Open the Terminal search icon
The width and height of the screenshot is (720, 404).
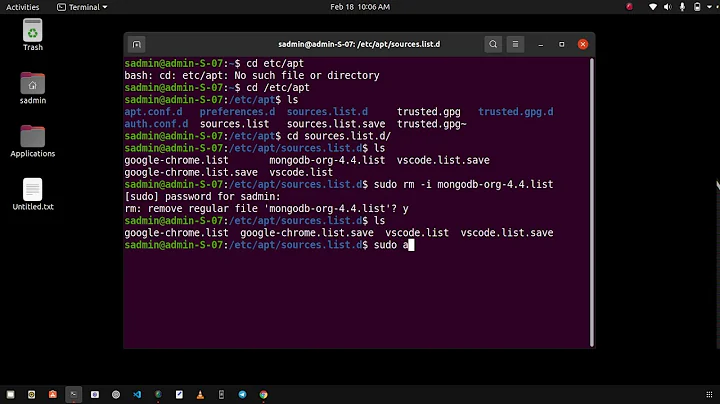click(x=493, y=45)
